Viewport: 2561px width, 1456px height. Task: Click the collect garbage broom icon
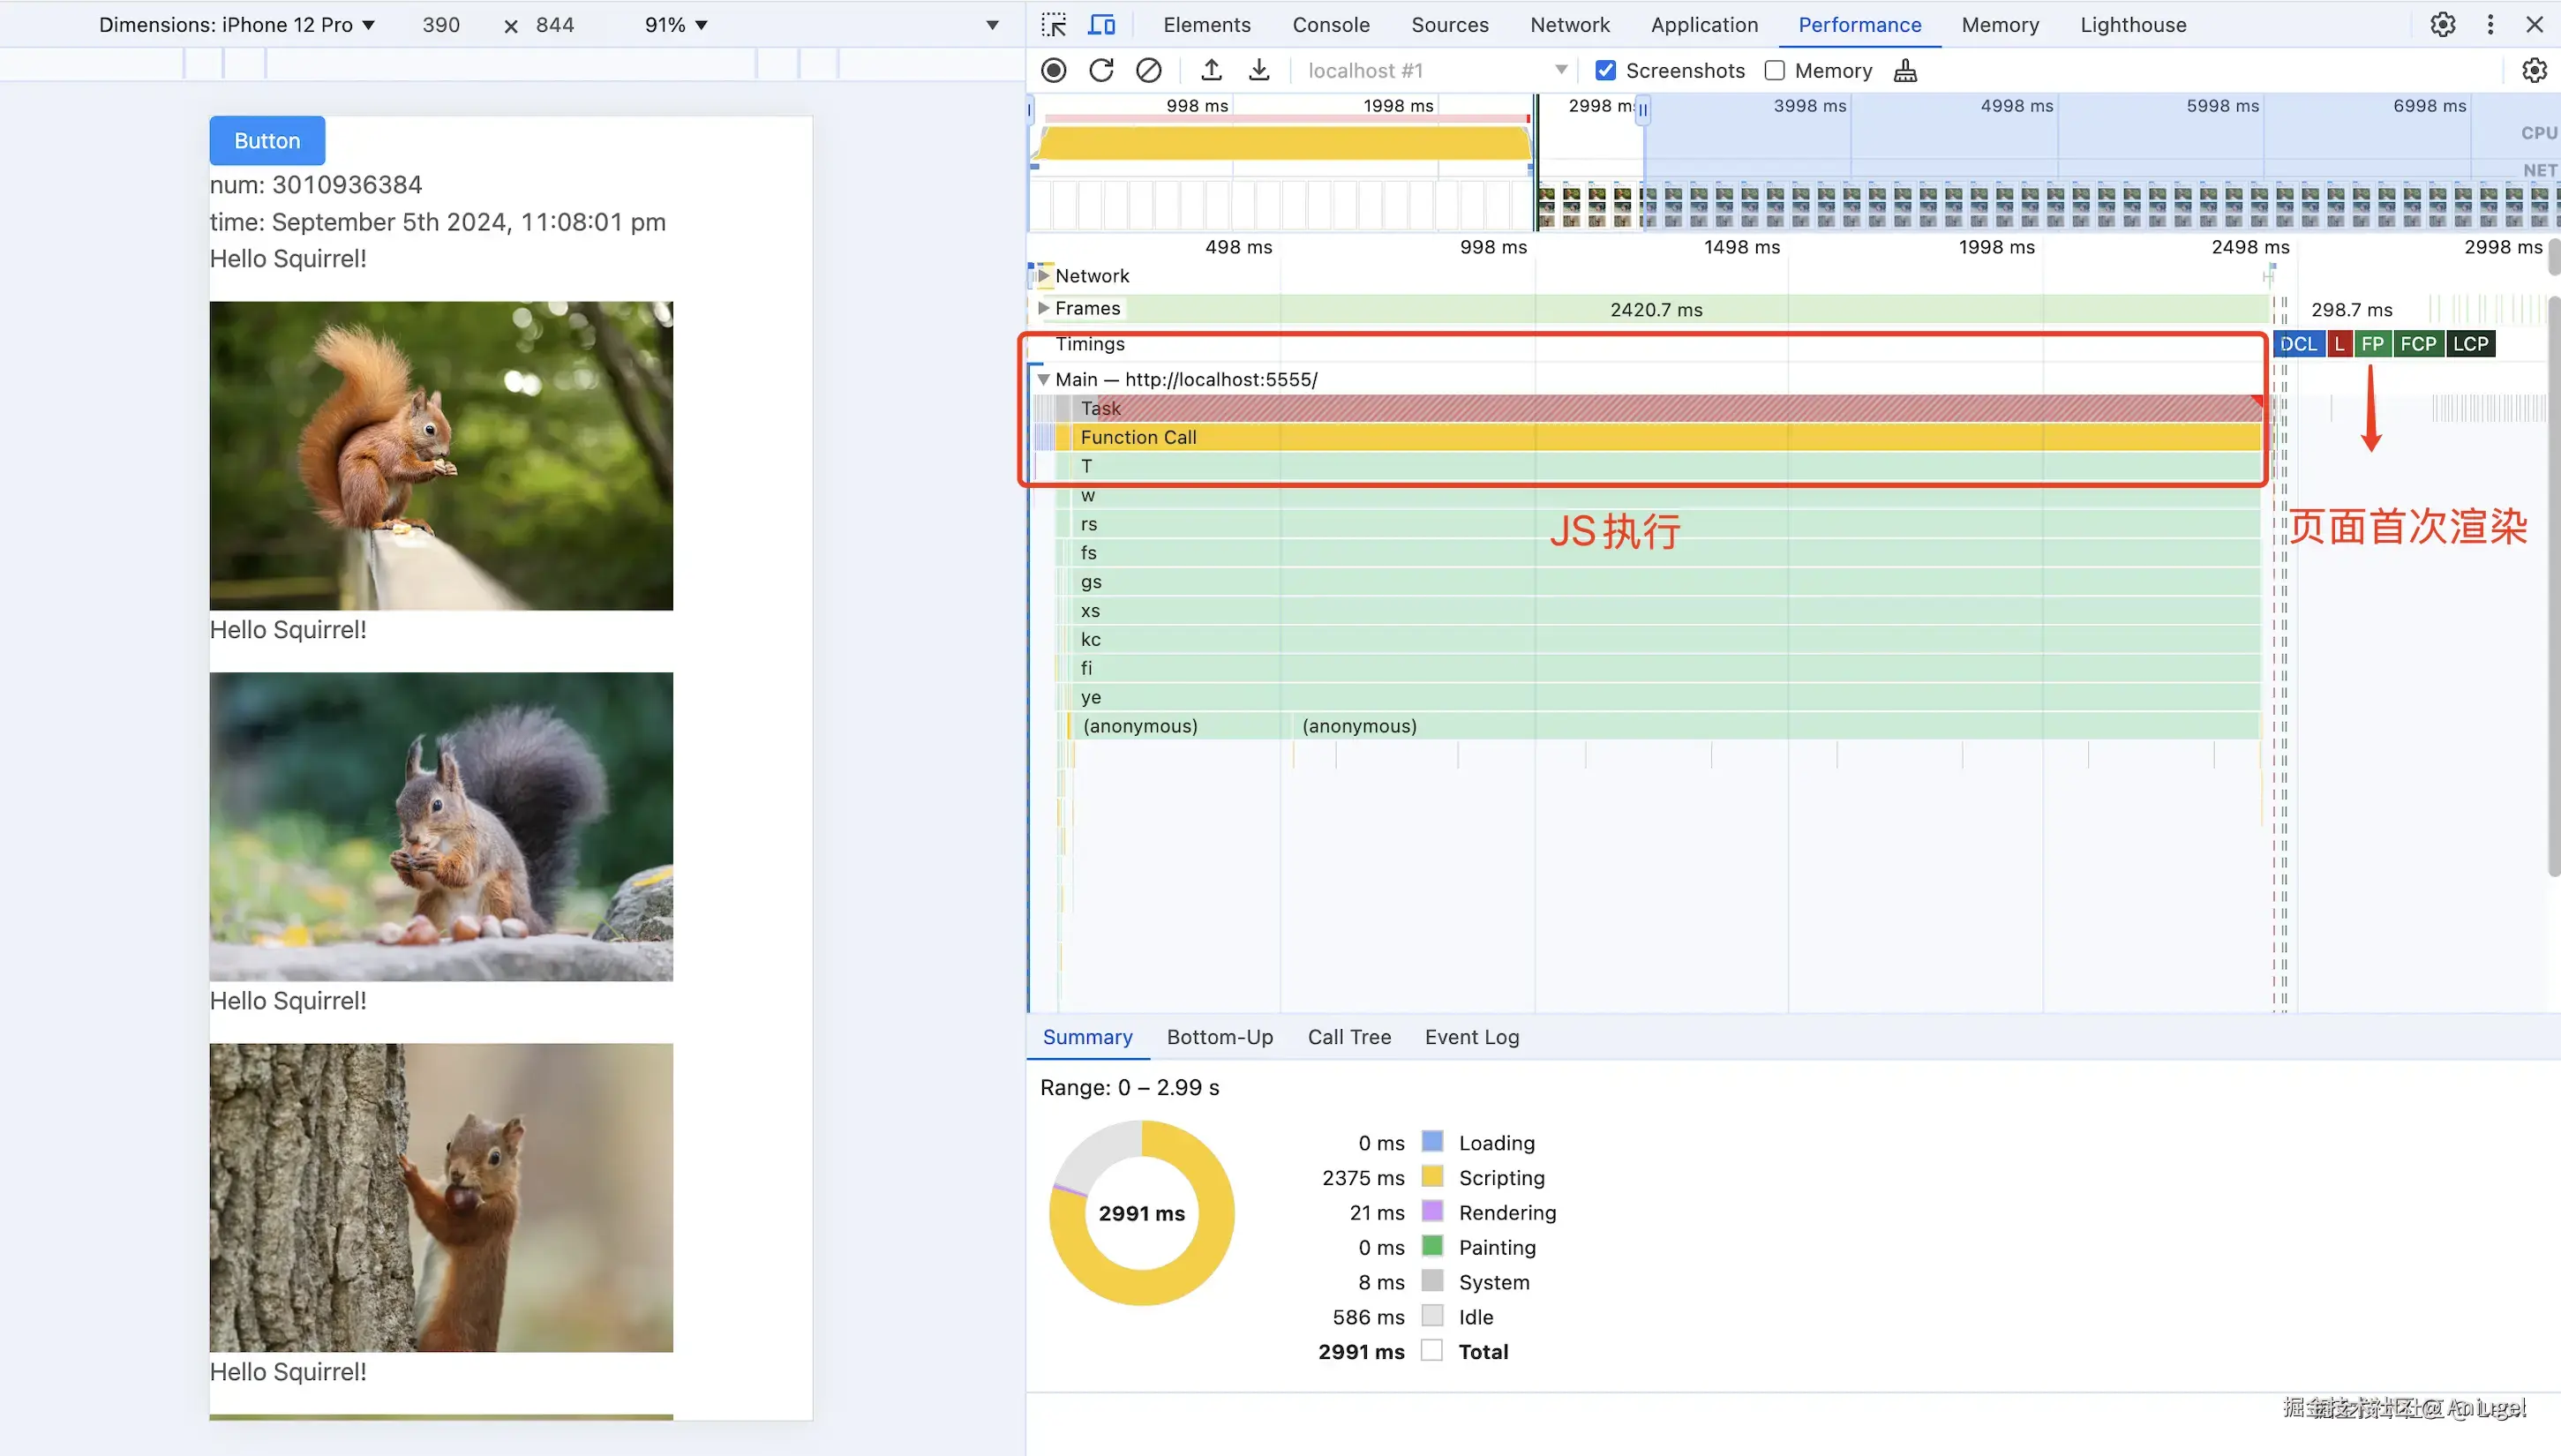tap(1905, 70)
